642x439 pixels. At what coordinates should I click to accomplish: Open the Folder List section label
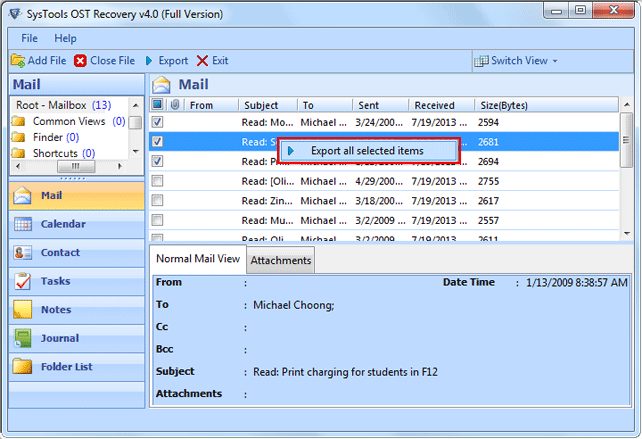[x=66, y=367]
